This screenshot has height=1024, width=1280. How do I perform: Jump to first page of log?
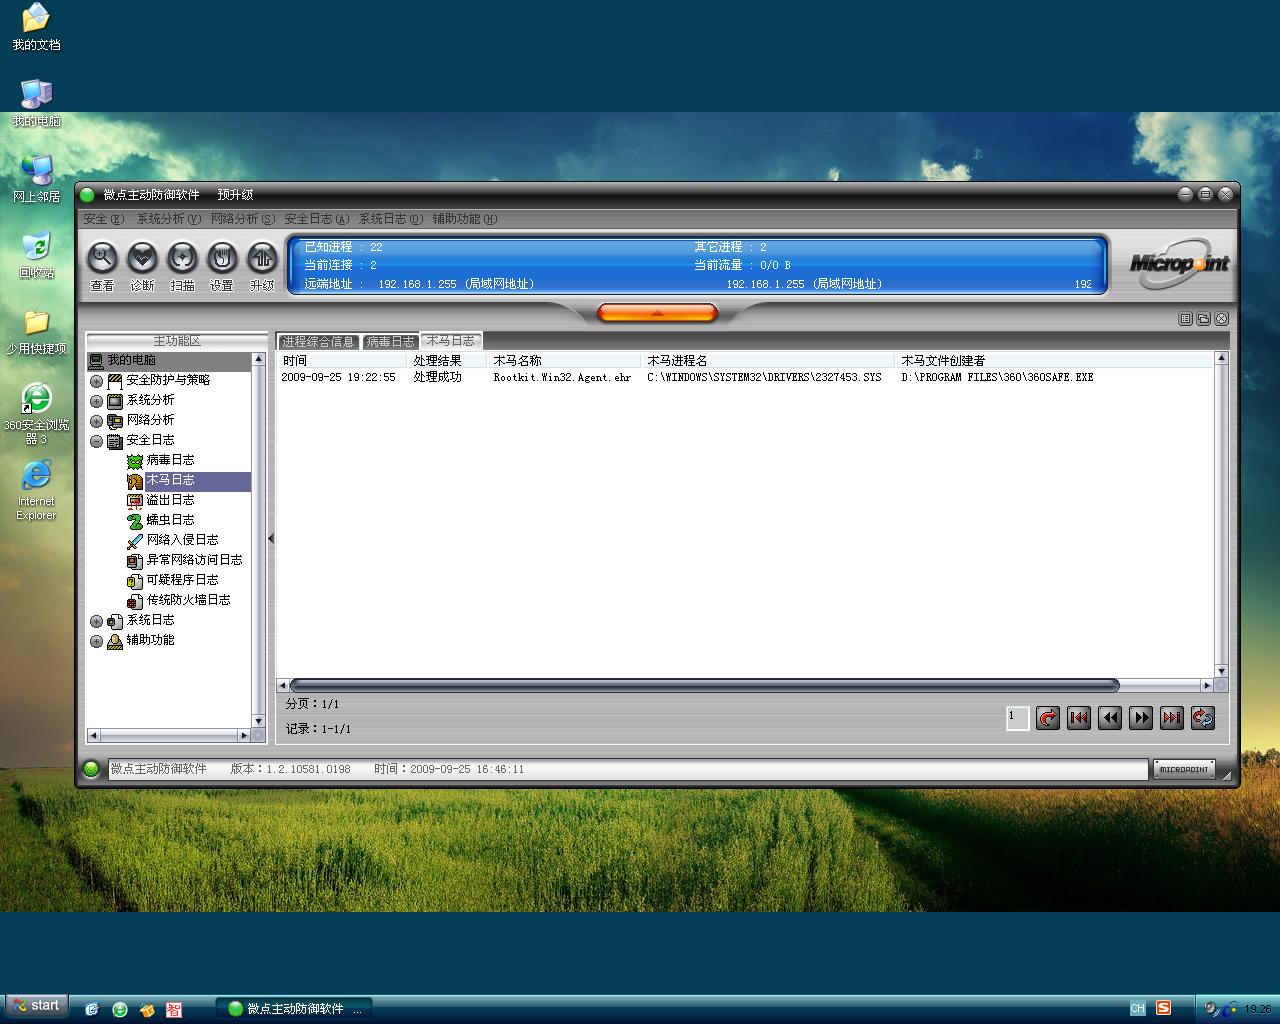tap(1079, 717)
